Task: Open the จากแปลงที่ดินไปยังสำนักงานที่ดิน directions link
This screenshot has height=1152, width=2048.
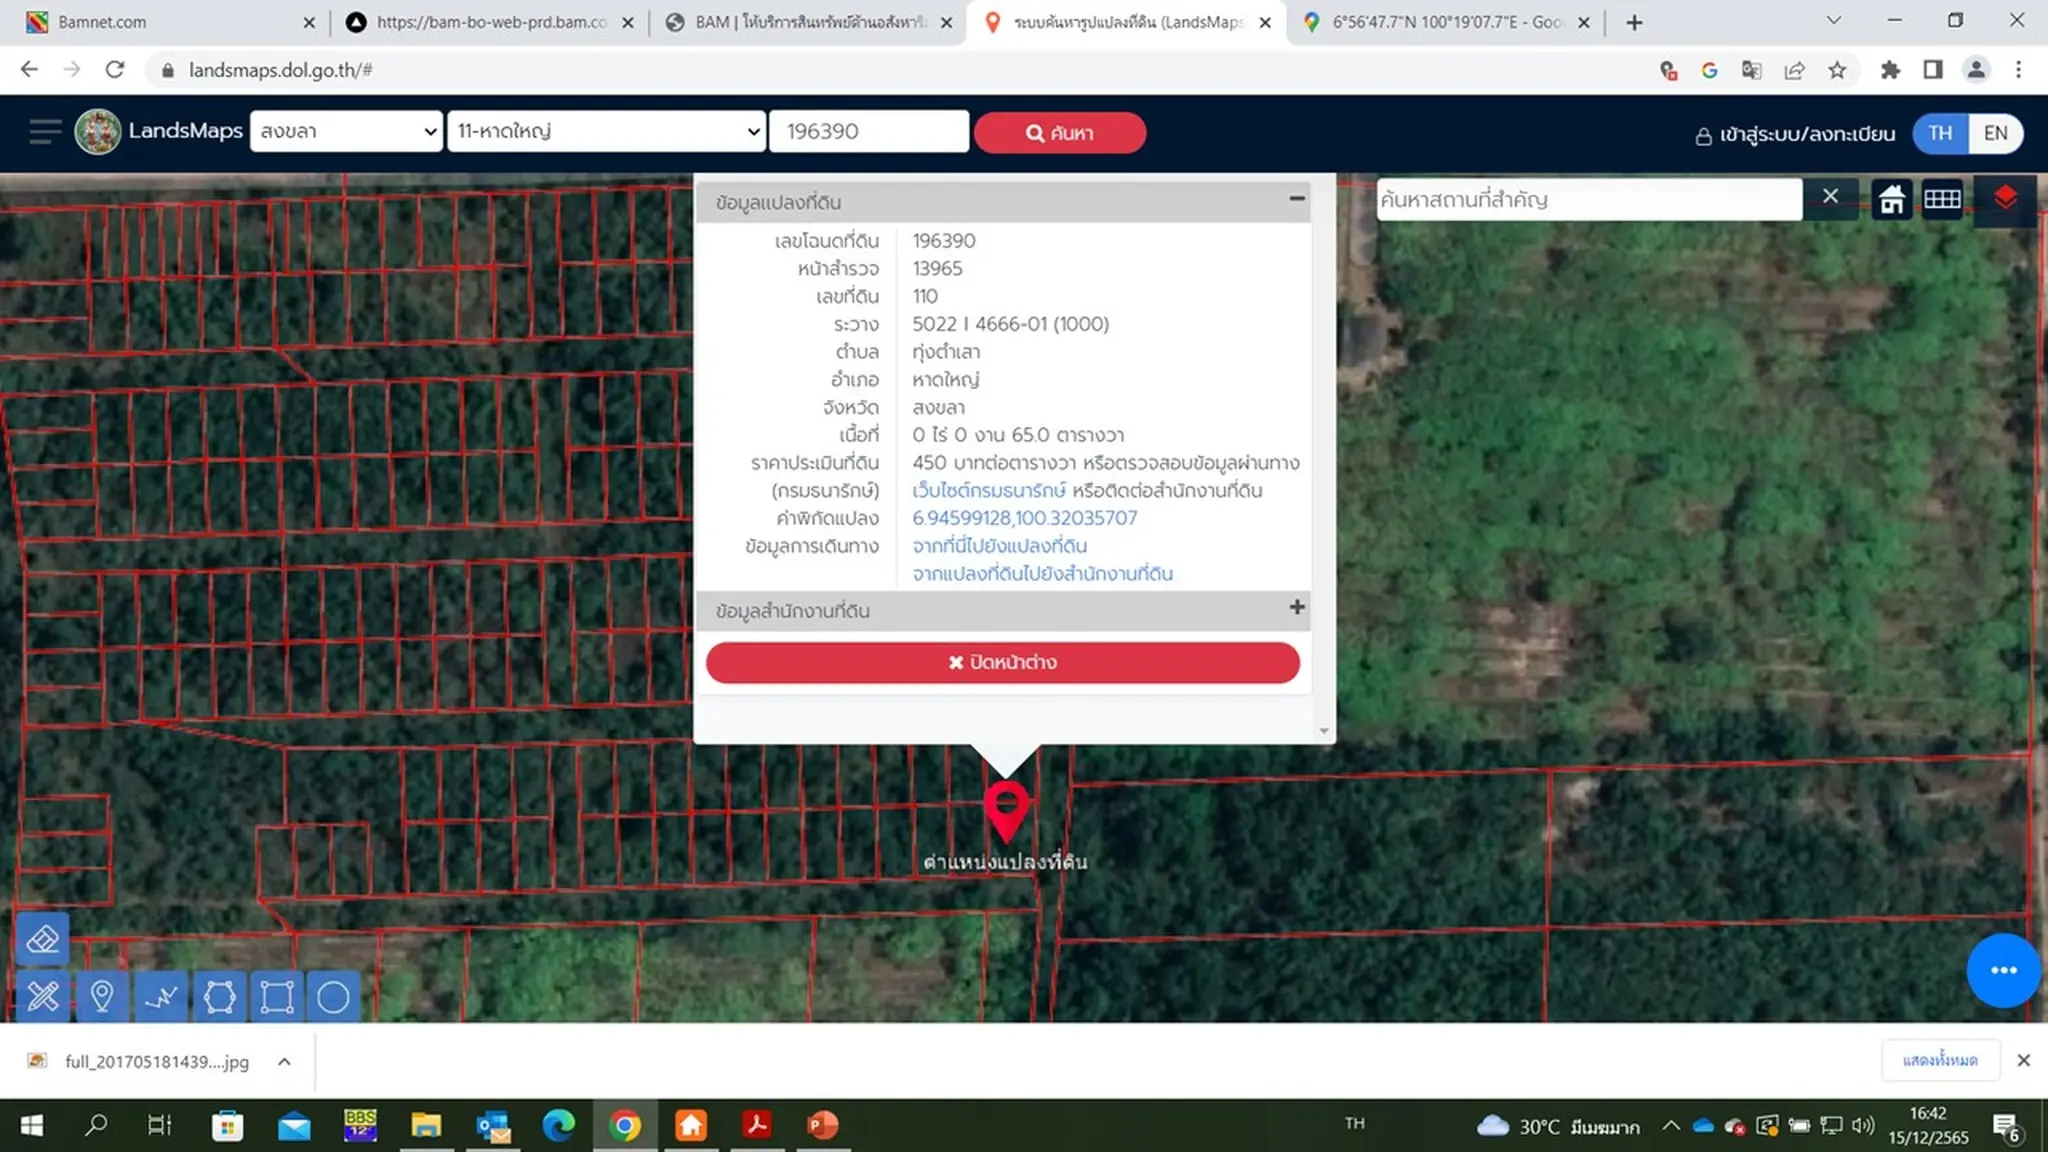Action: pos(1042,574)
